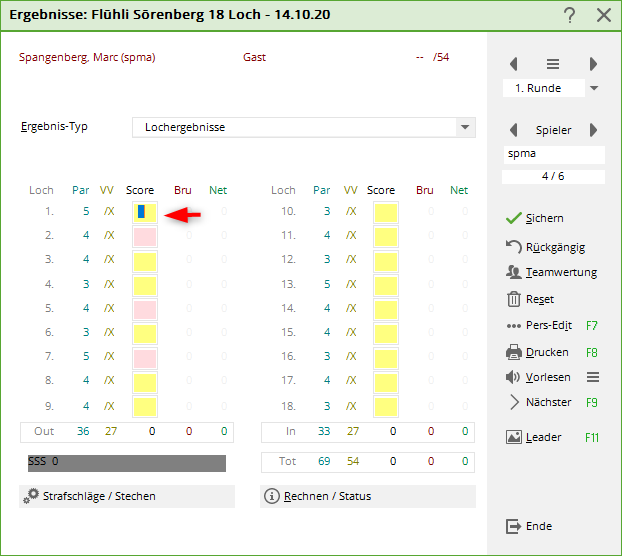Select score field for hole 10
Screen dimensions: 622x556
pos(385,212)
